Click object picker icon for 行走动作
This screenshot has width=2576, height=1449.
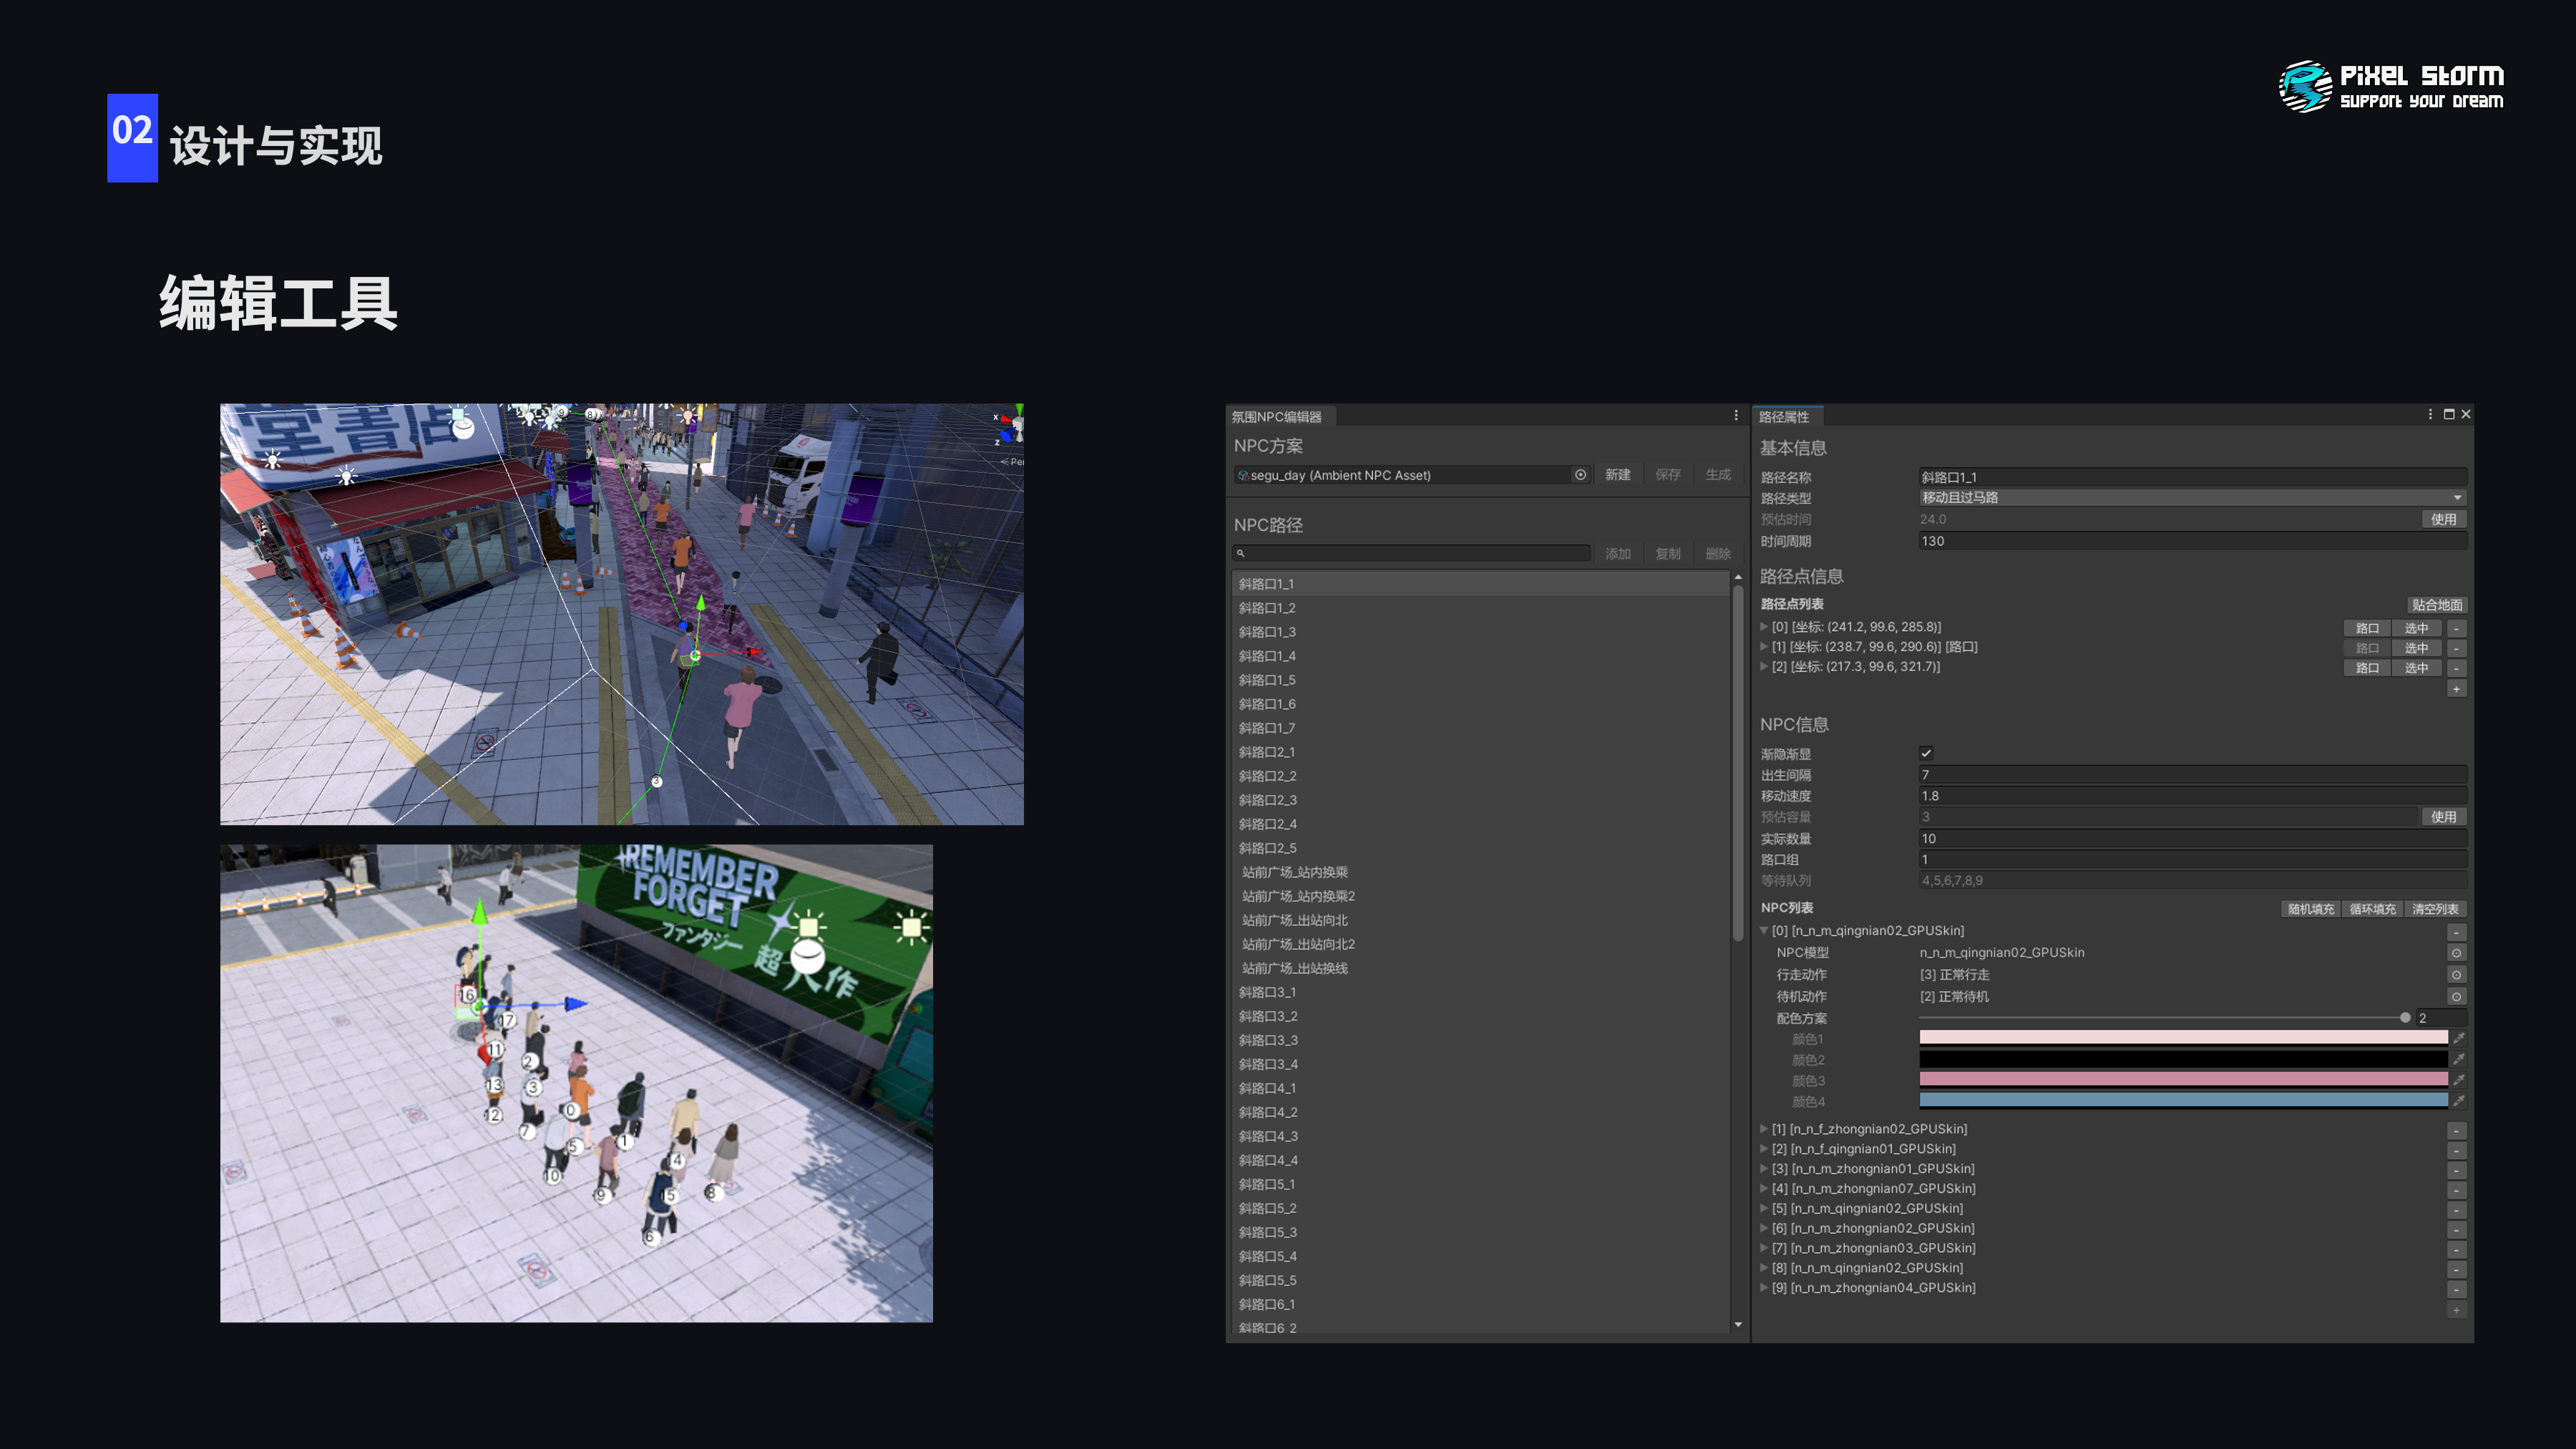click(x=2456, y=975)
